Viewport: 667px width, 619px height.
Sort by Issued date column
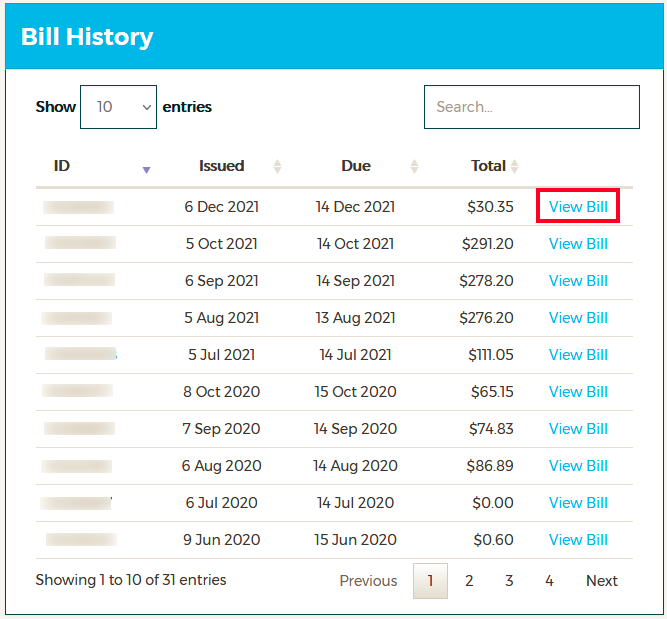[x=222, y=166]
